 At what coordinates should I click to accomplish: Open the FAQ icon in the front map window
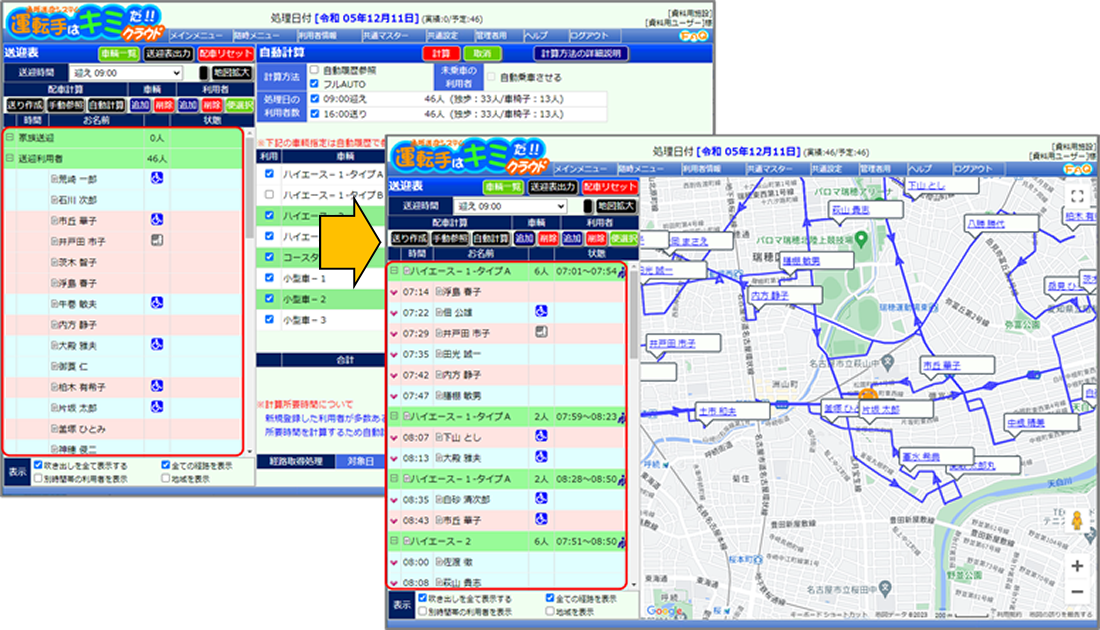tap(1078, 169)
